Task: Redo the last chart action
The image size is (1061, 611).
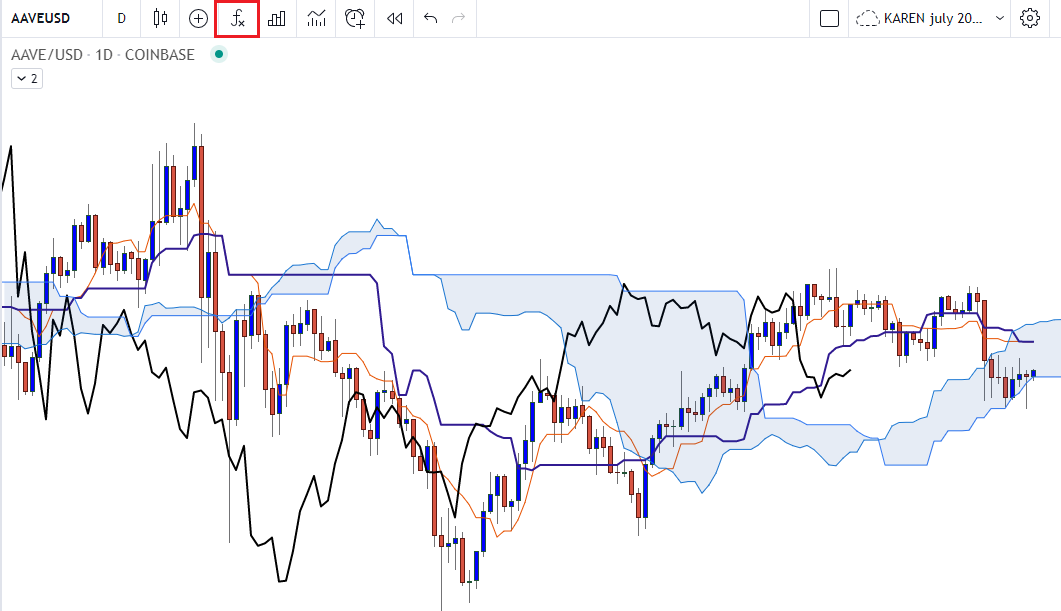Action: click(x=458, y=18)
